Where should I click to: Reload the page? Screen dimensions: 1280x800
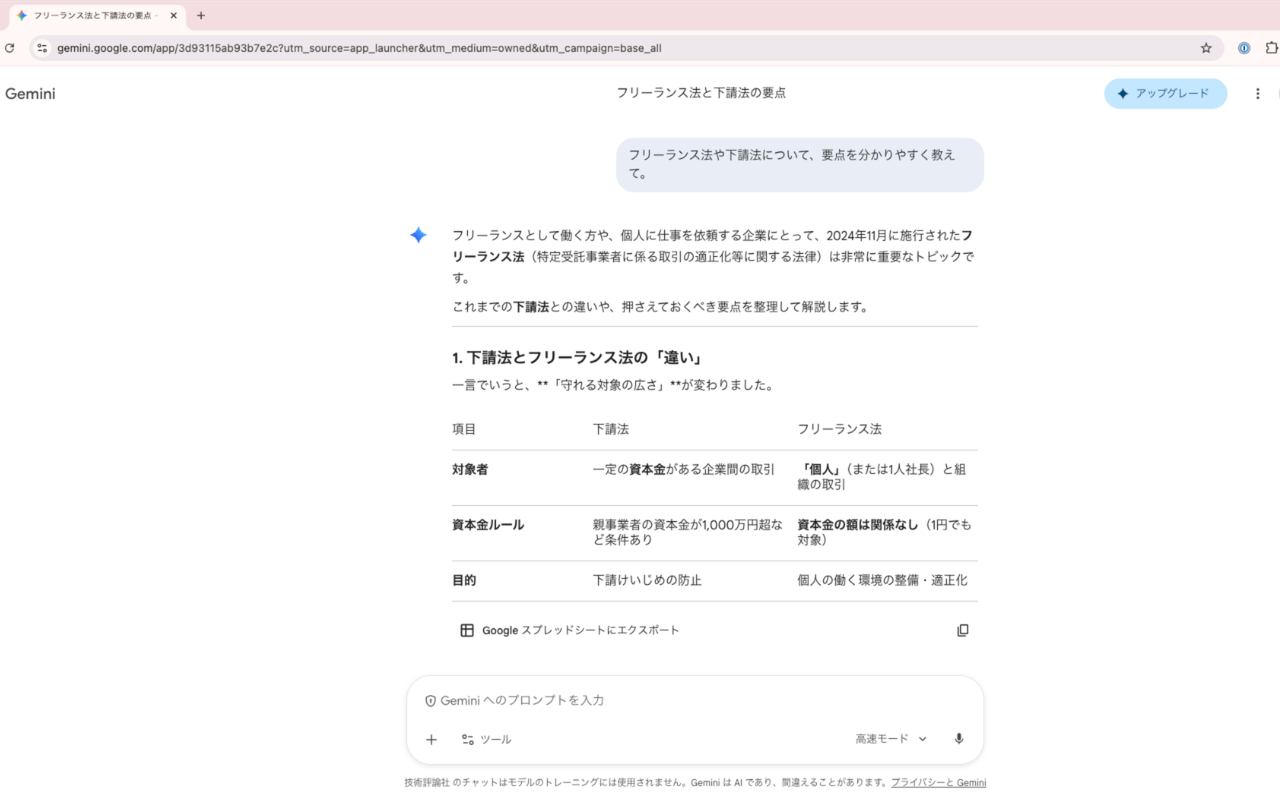(x=10, y=48)
